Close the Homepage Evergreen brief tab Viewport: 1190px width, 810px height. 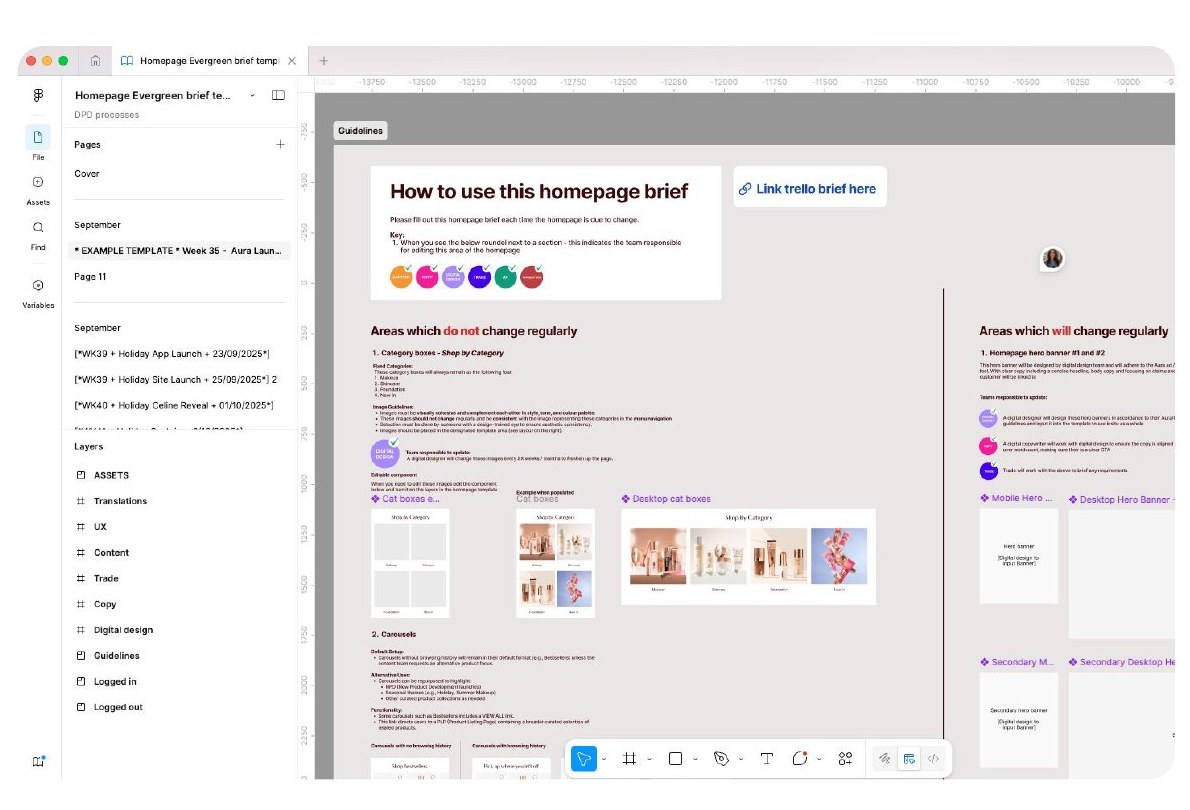click(292, 61)
